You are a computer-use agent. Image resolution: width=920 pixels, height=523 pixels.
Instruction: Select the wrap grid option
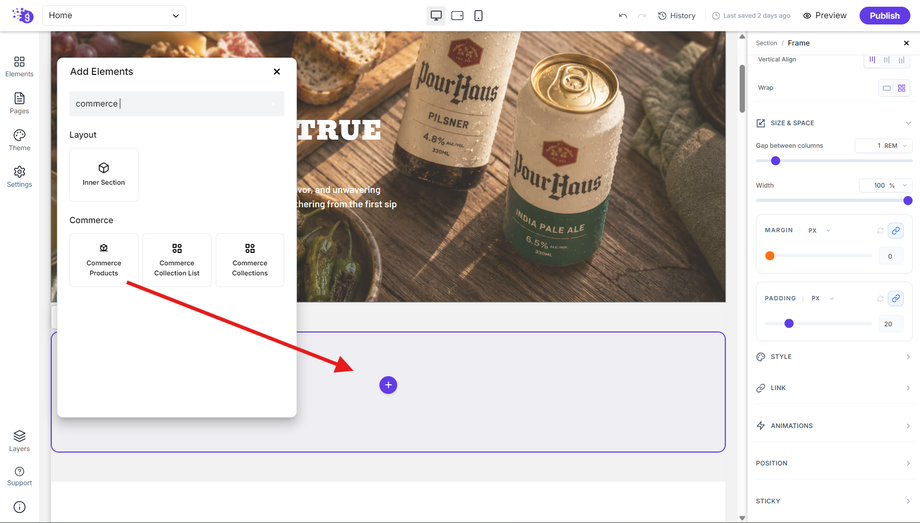[x=902, y=88]
